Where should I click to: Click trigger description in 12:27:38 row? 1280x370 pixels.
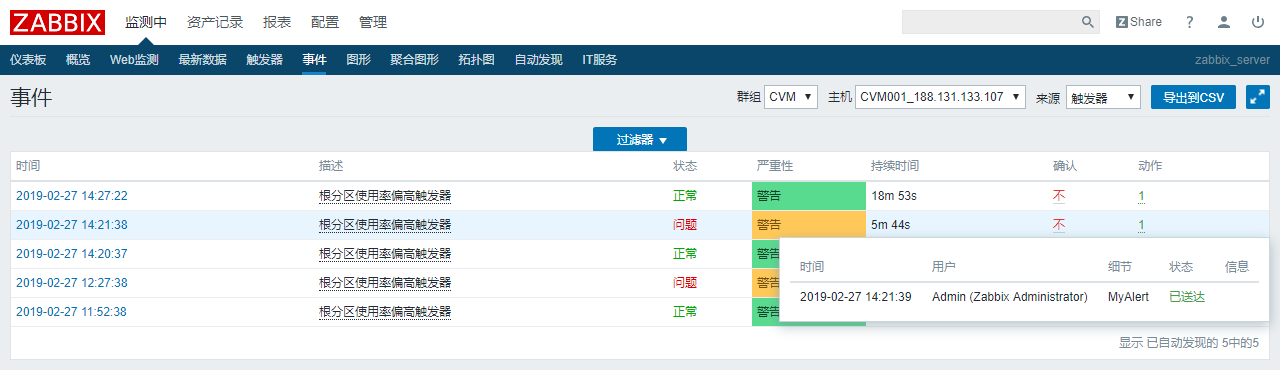pyautogui.click(x=385, y=283)
